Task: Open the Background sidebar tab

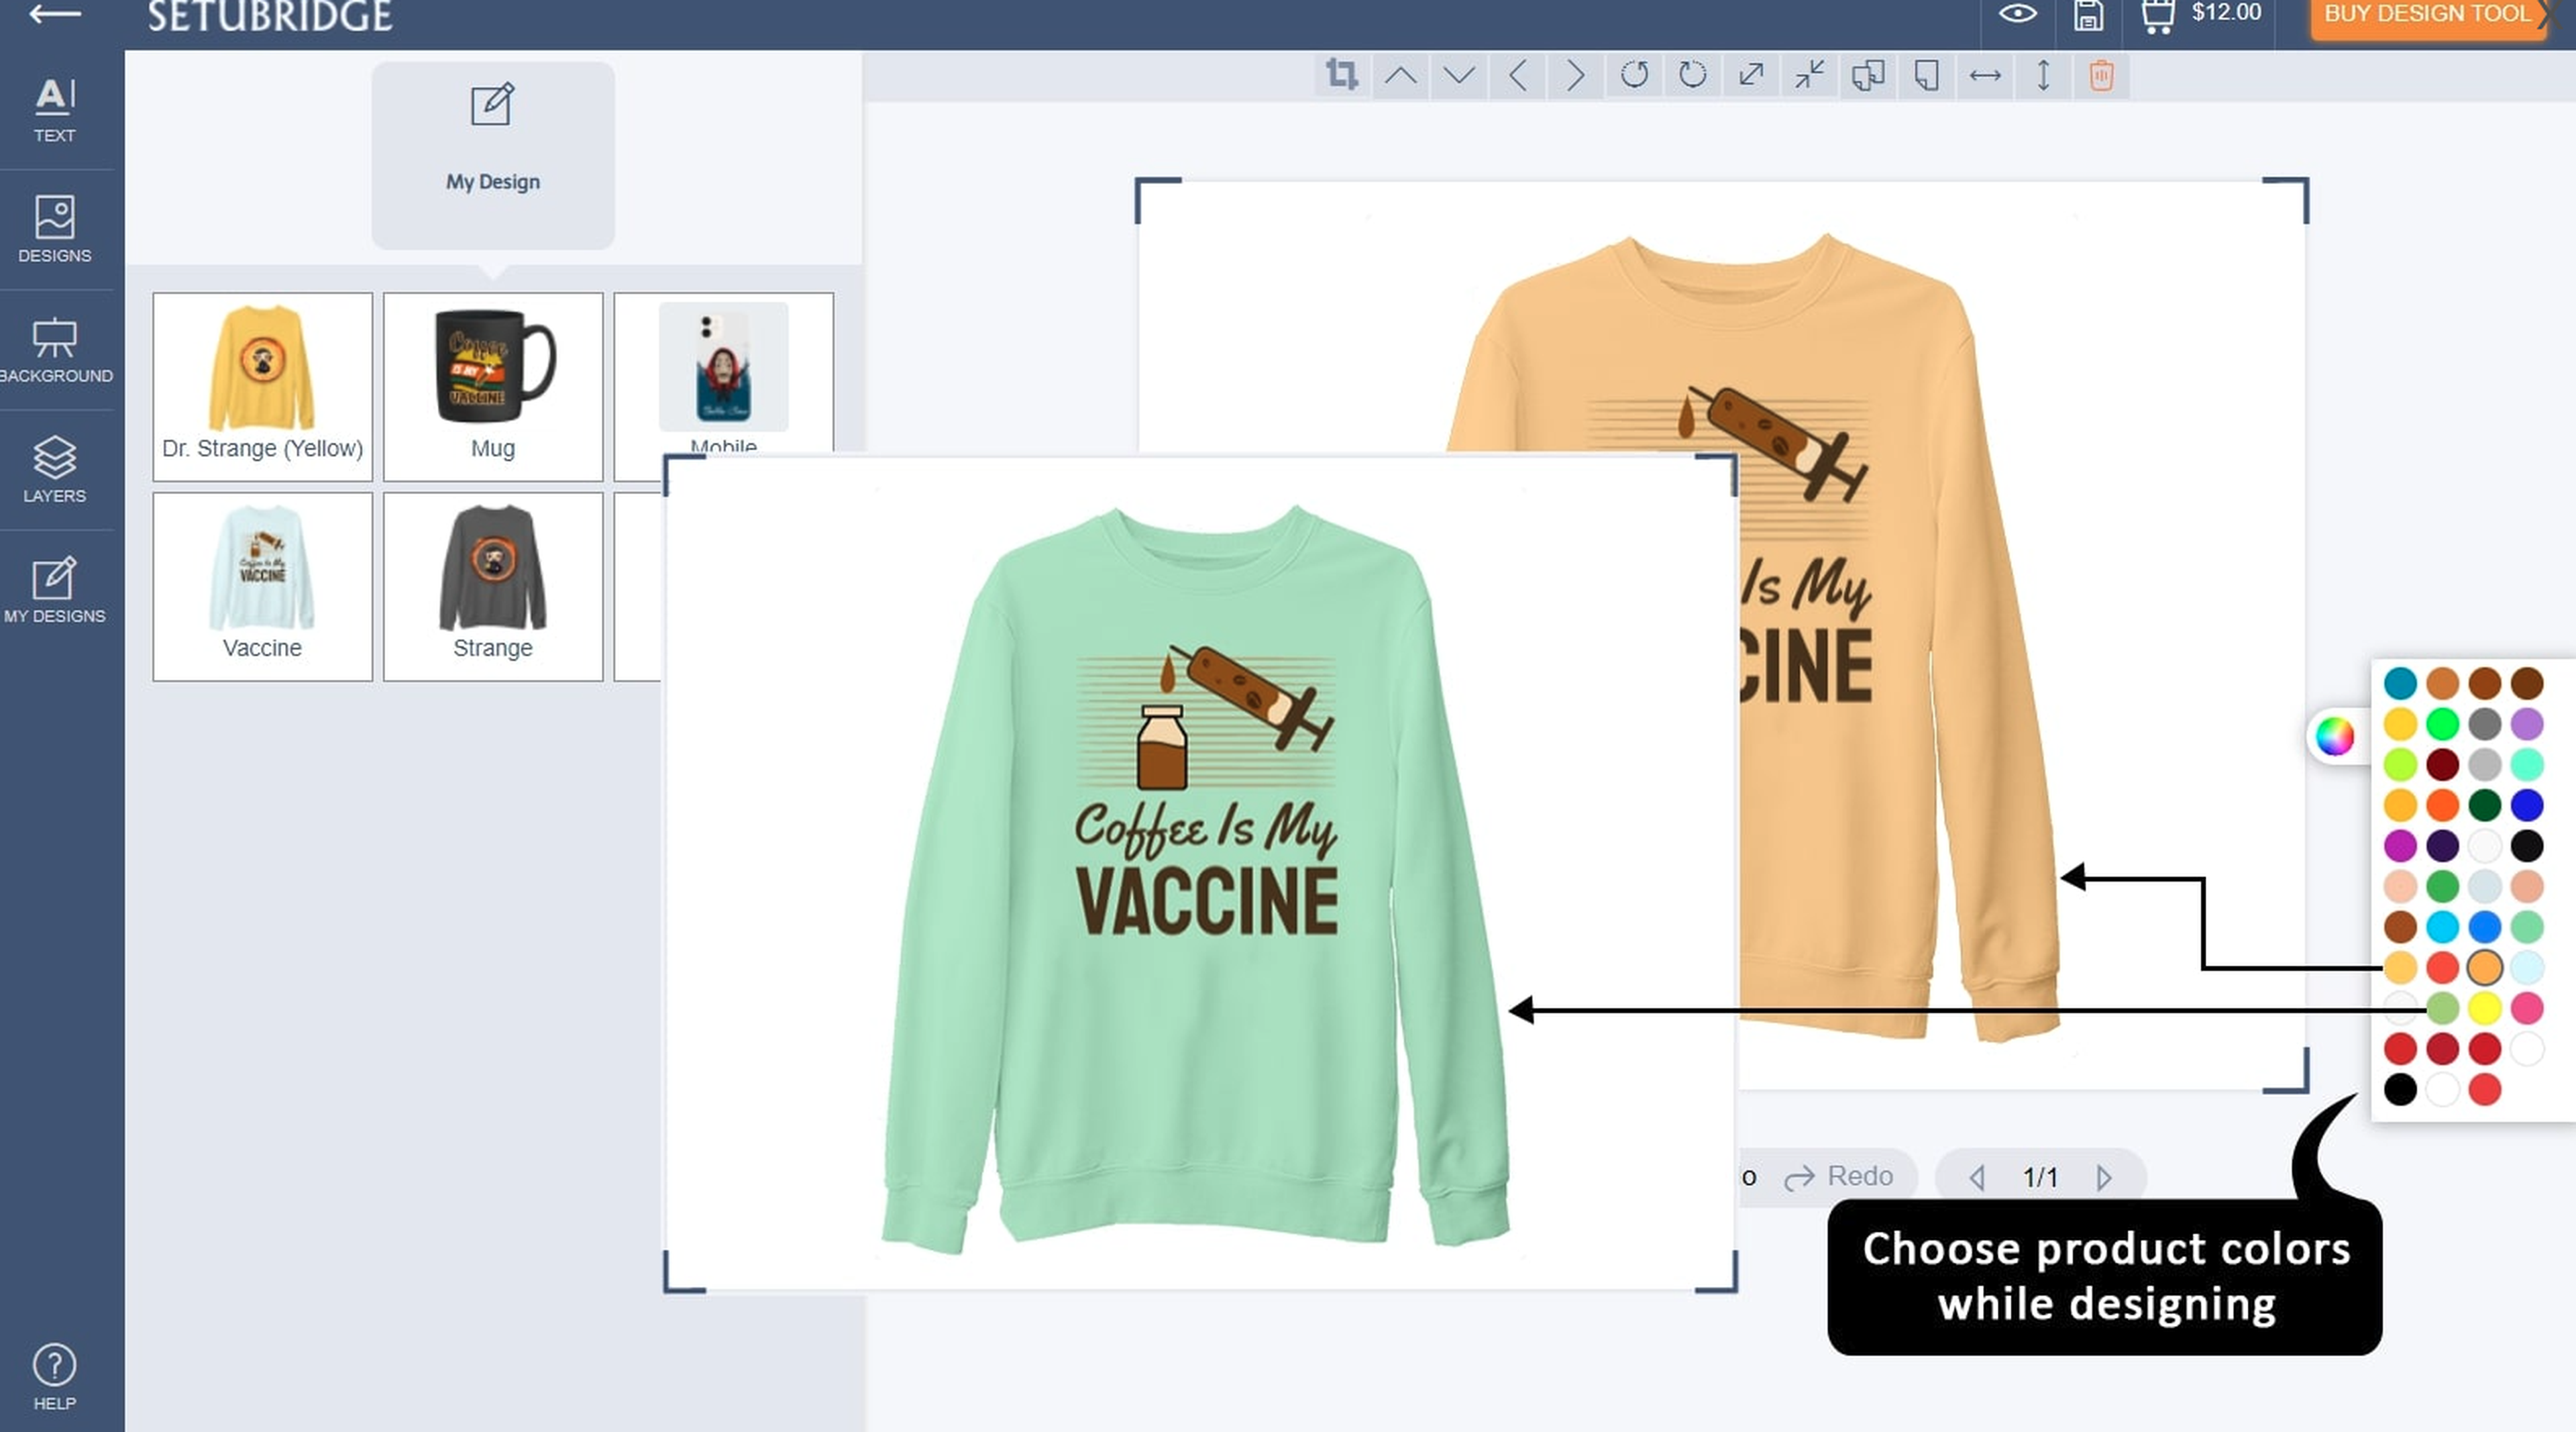Action: (55, 350)
